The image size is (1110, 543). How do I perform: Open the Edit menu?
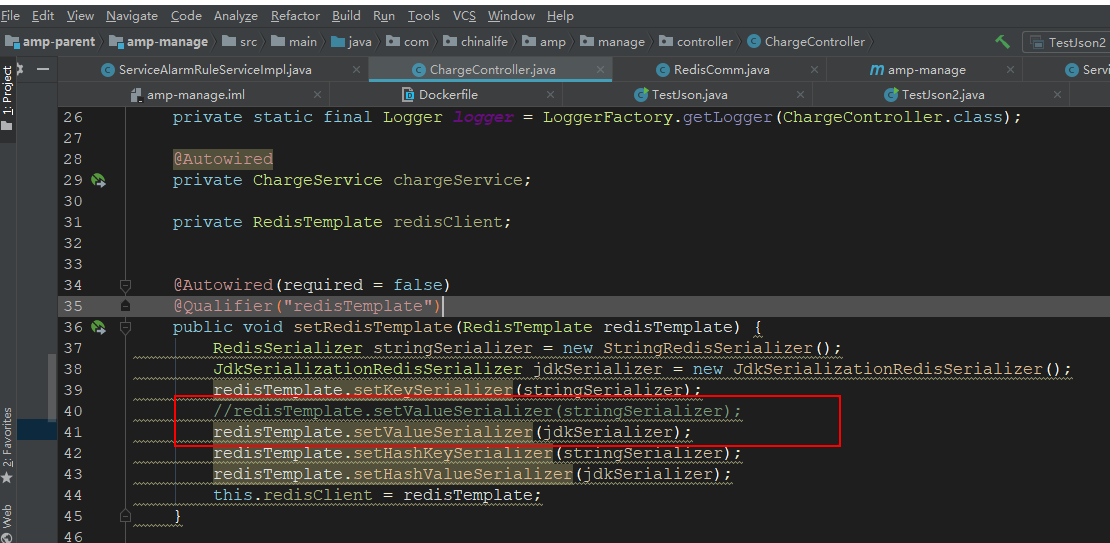point(42,15)
